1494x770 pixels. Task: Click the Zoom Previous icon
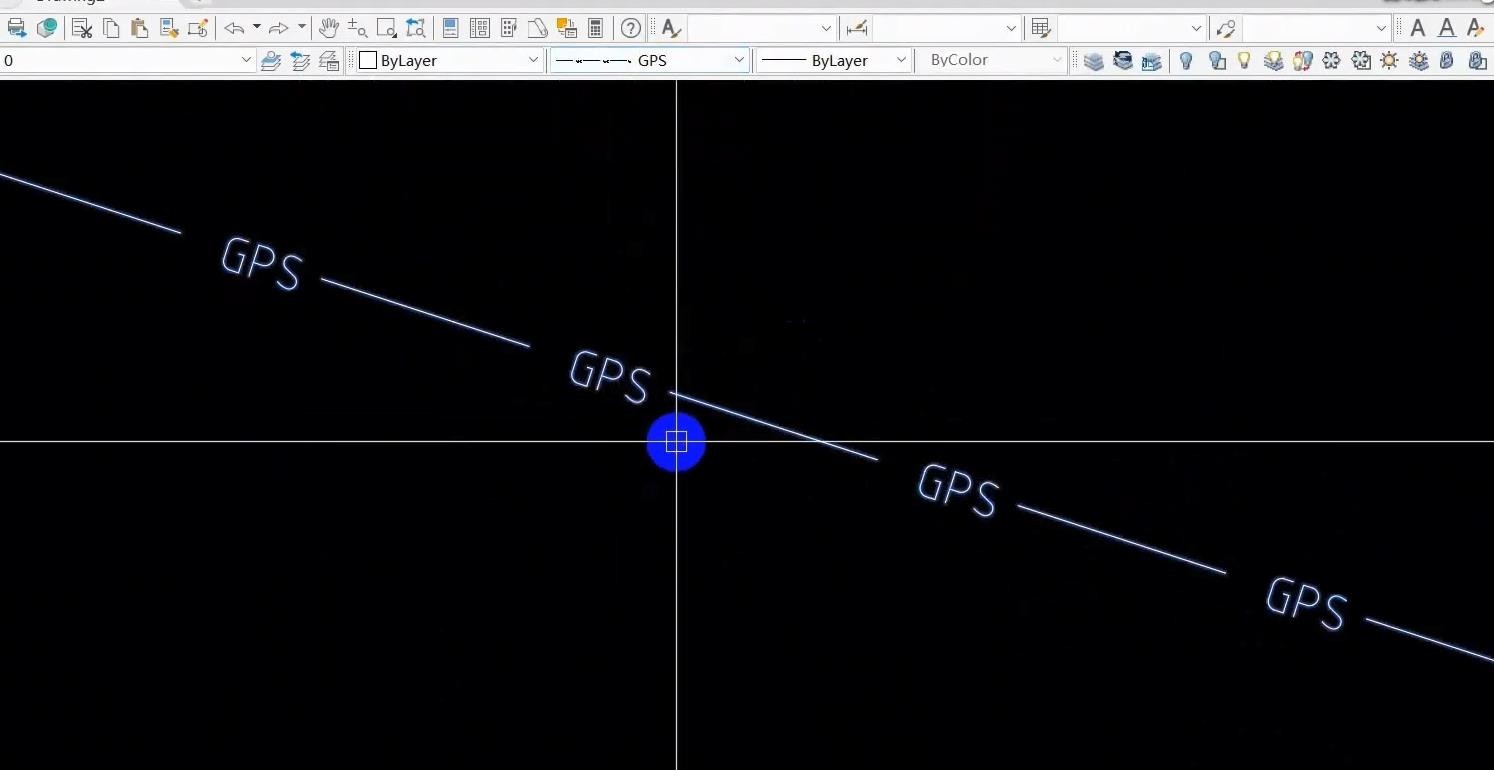416,28
